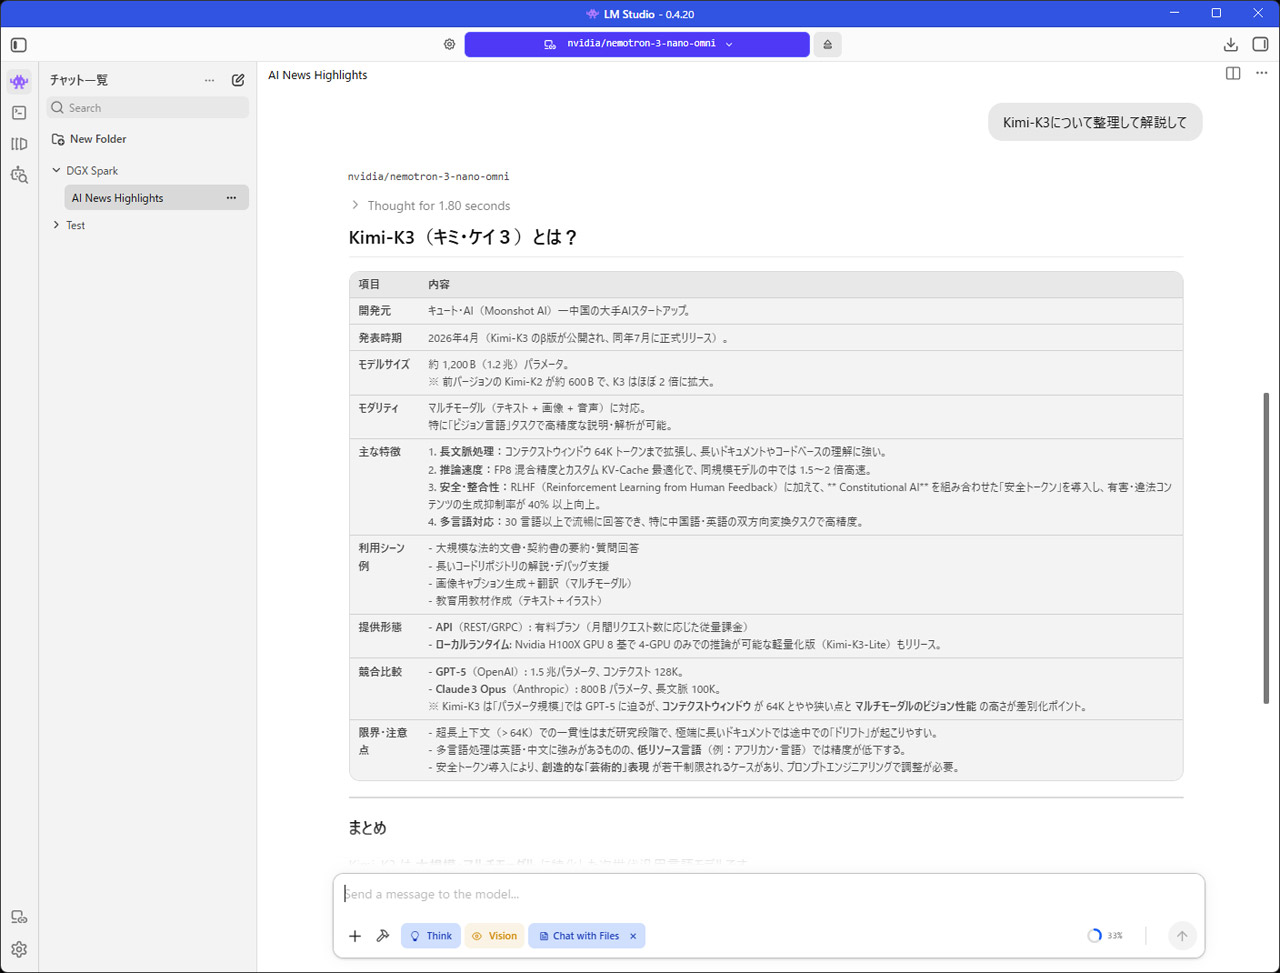Click the New Folder button

coord(88,139)
